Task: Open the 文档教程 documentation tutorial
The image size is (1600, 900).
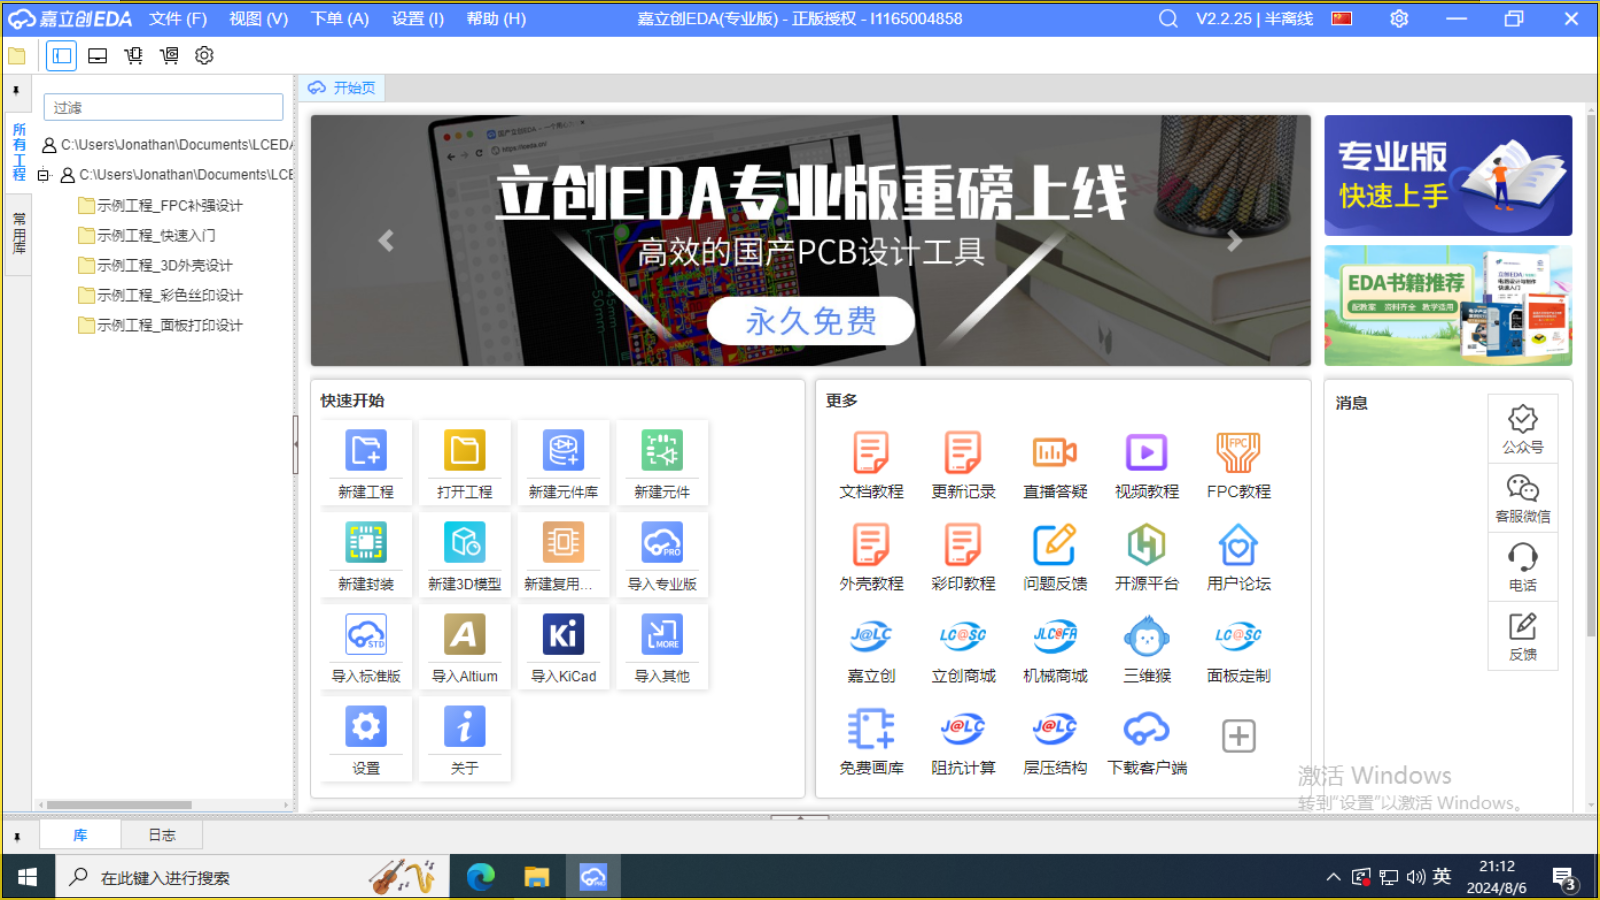Action: pos(871,453)
